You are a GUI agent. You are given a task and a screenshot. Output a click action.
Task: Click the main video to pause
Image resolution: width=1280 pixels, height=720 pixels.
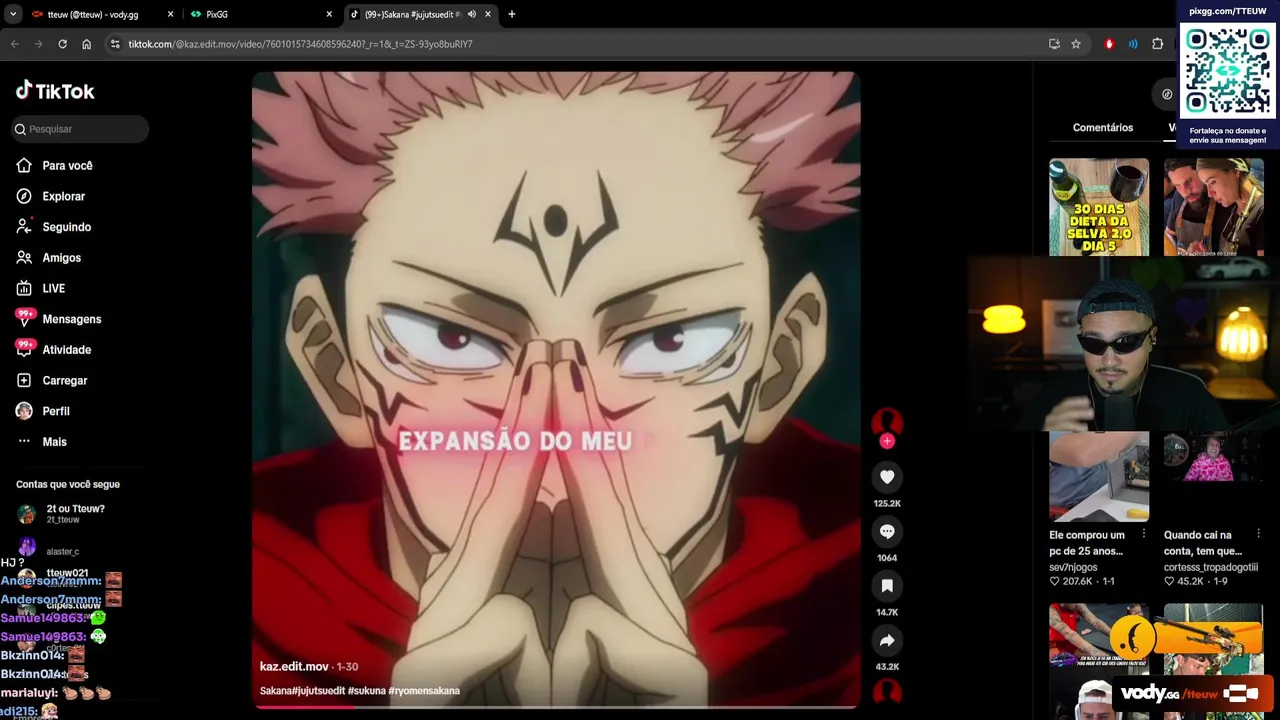pyautogui.click(x=556, y=390)
